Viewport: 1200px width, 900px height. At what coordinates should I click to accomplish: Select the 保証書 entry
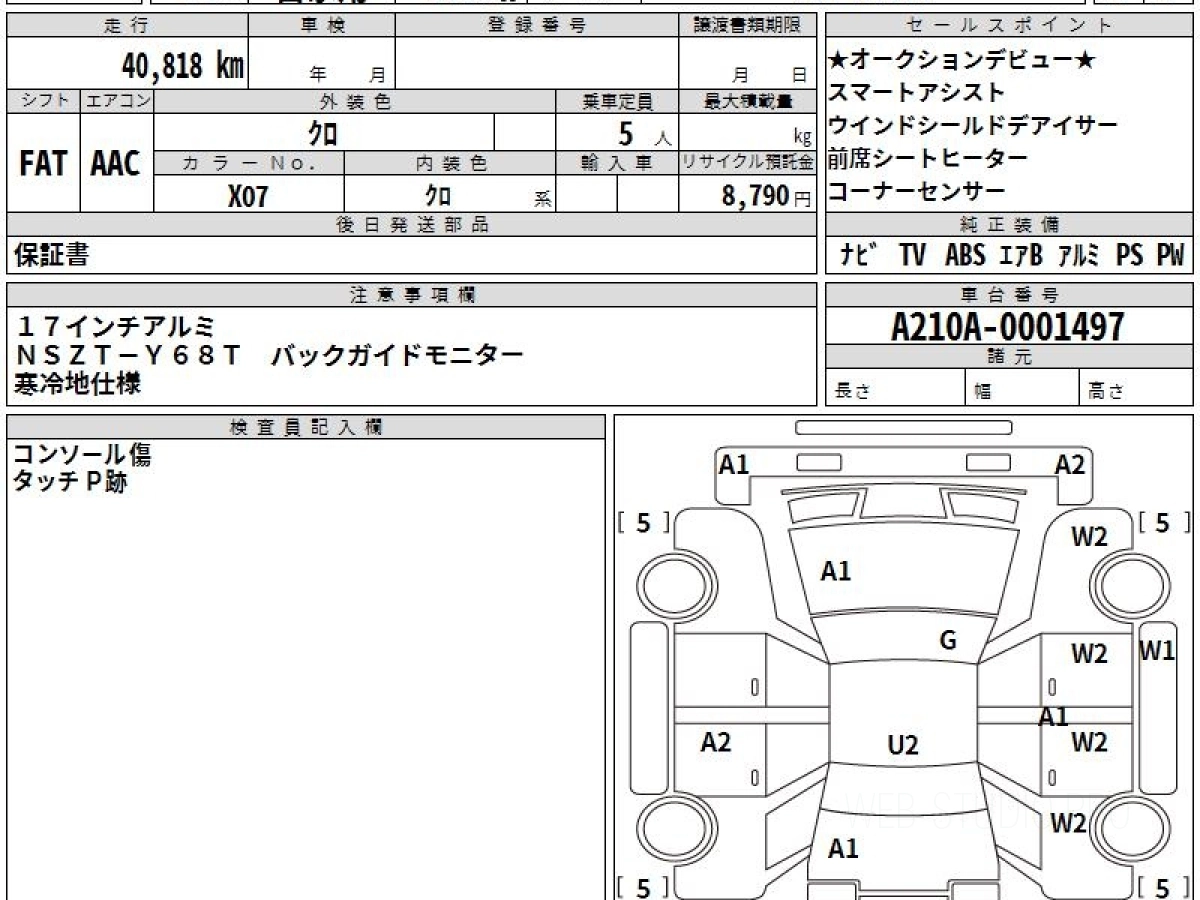pyautogui.click(x=51, y=255)
